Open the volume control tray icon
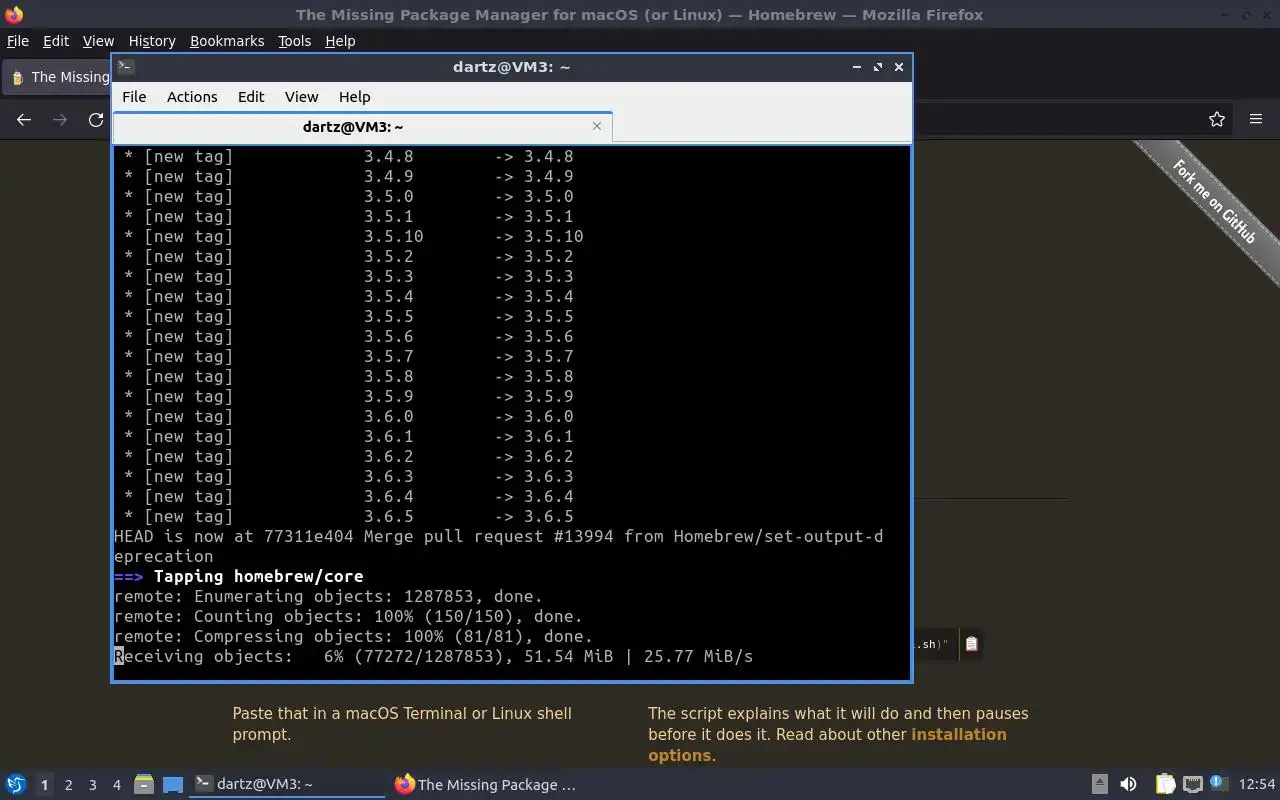 [1128, 784]
